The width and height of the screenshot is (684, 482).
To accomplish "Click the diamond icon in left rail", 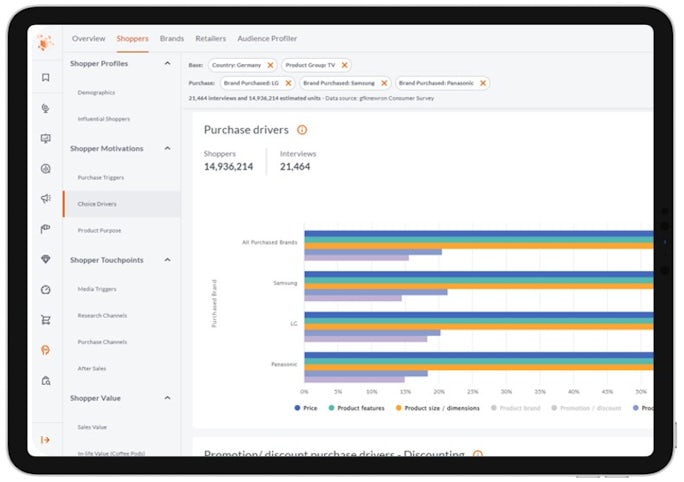I will tap(45, 259).
